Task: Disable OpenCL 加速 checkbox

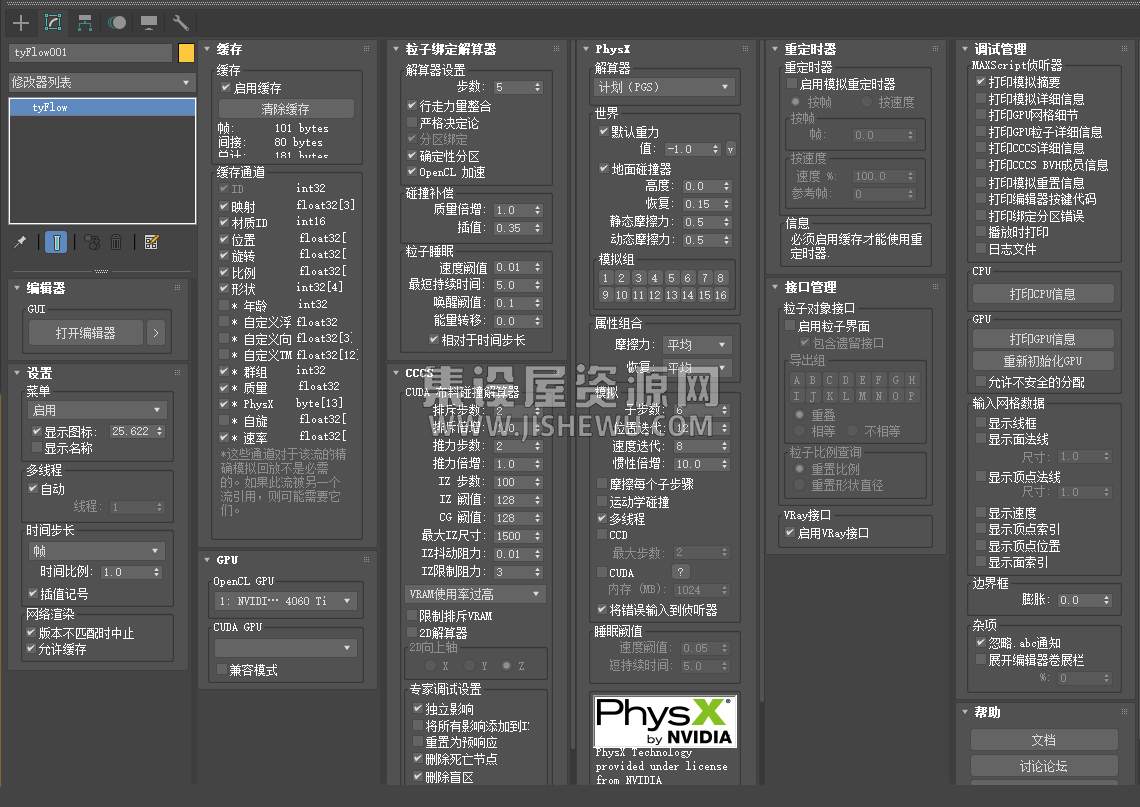Action: pos(412,172)
